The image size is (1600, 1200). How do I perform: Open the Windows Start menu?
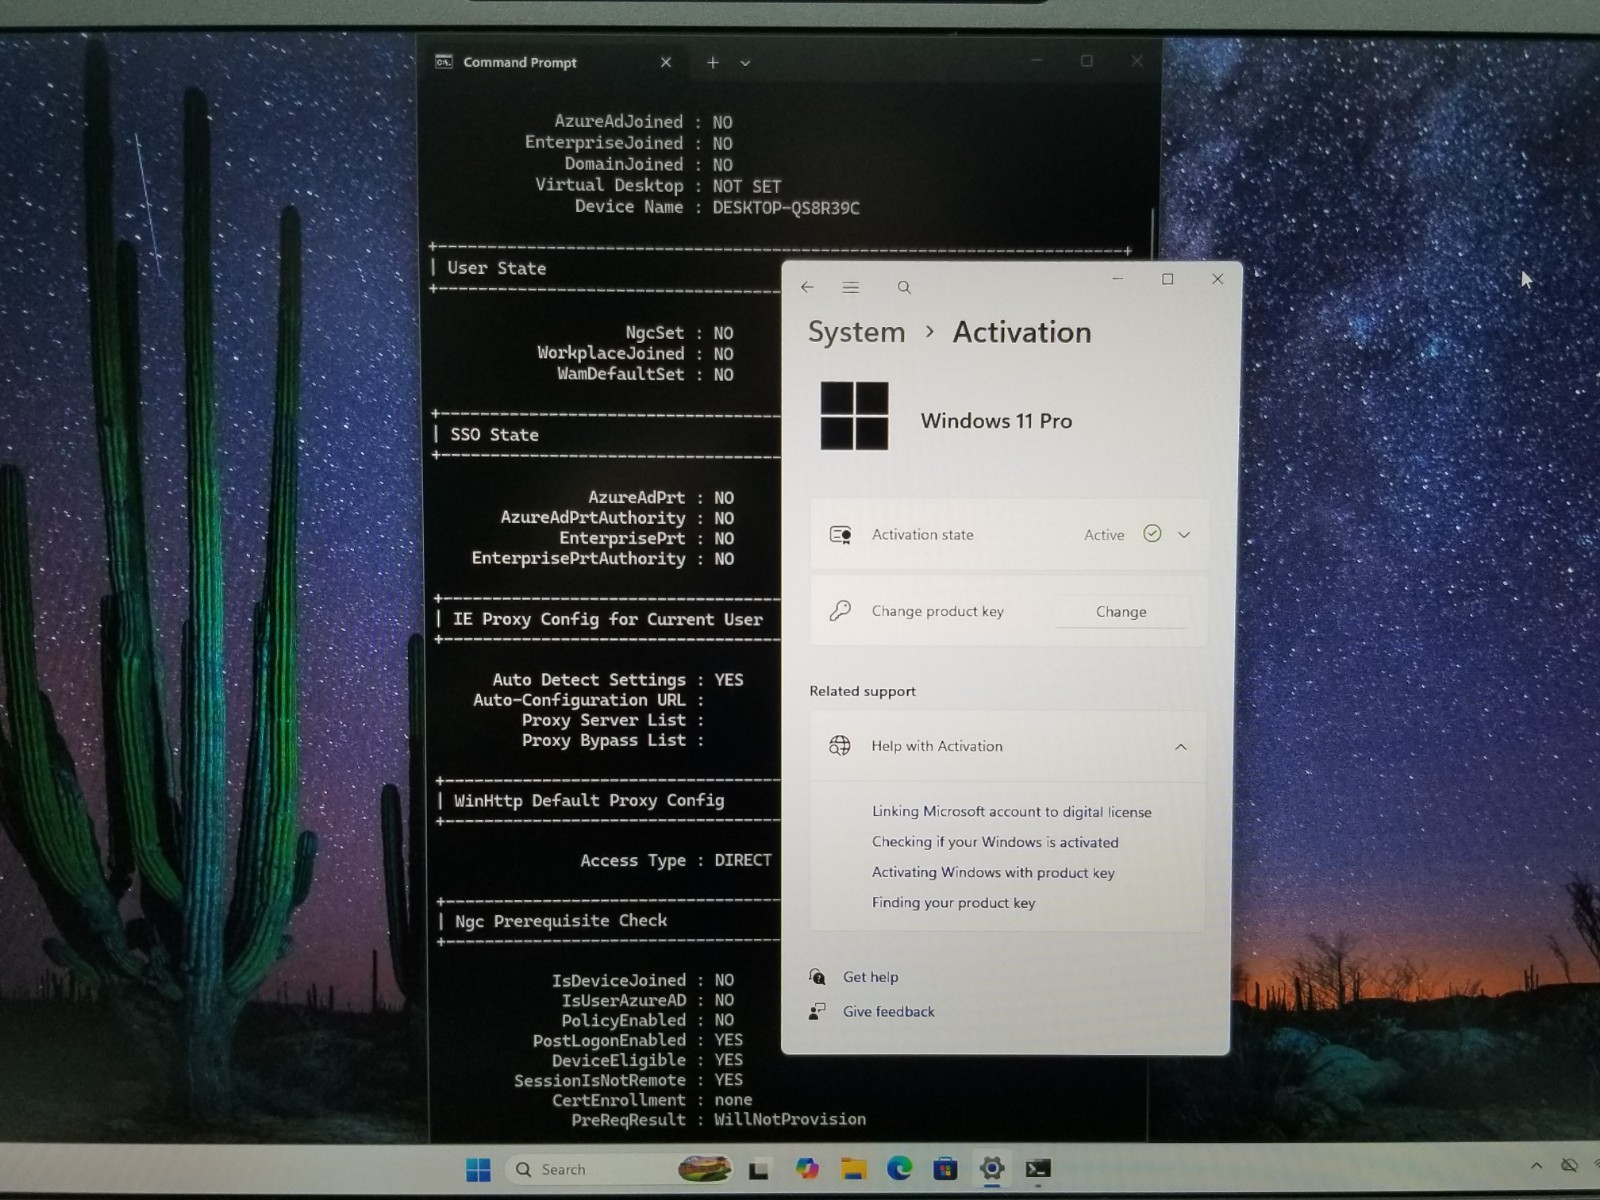click(x=479, y=1169)
